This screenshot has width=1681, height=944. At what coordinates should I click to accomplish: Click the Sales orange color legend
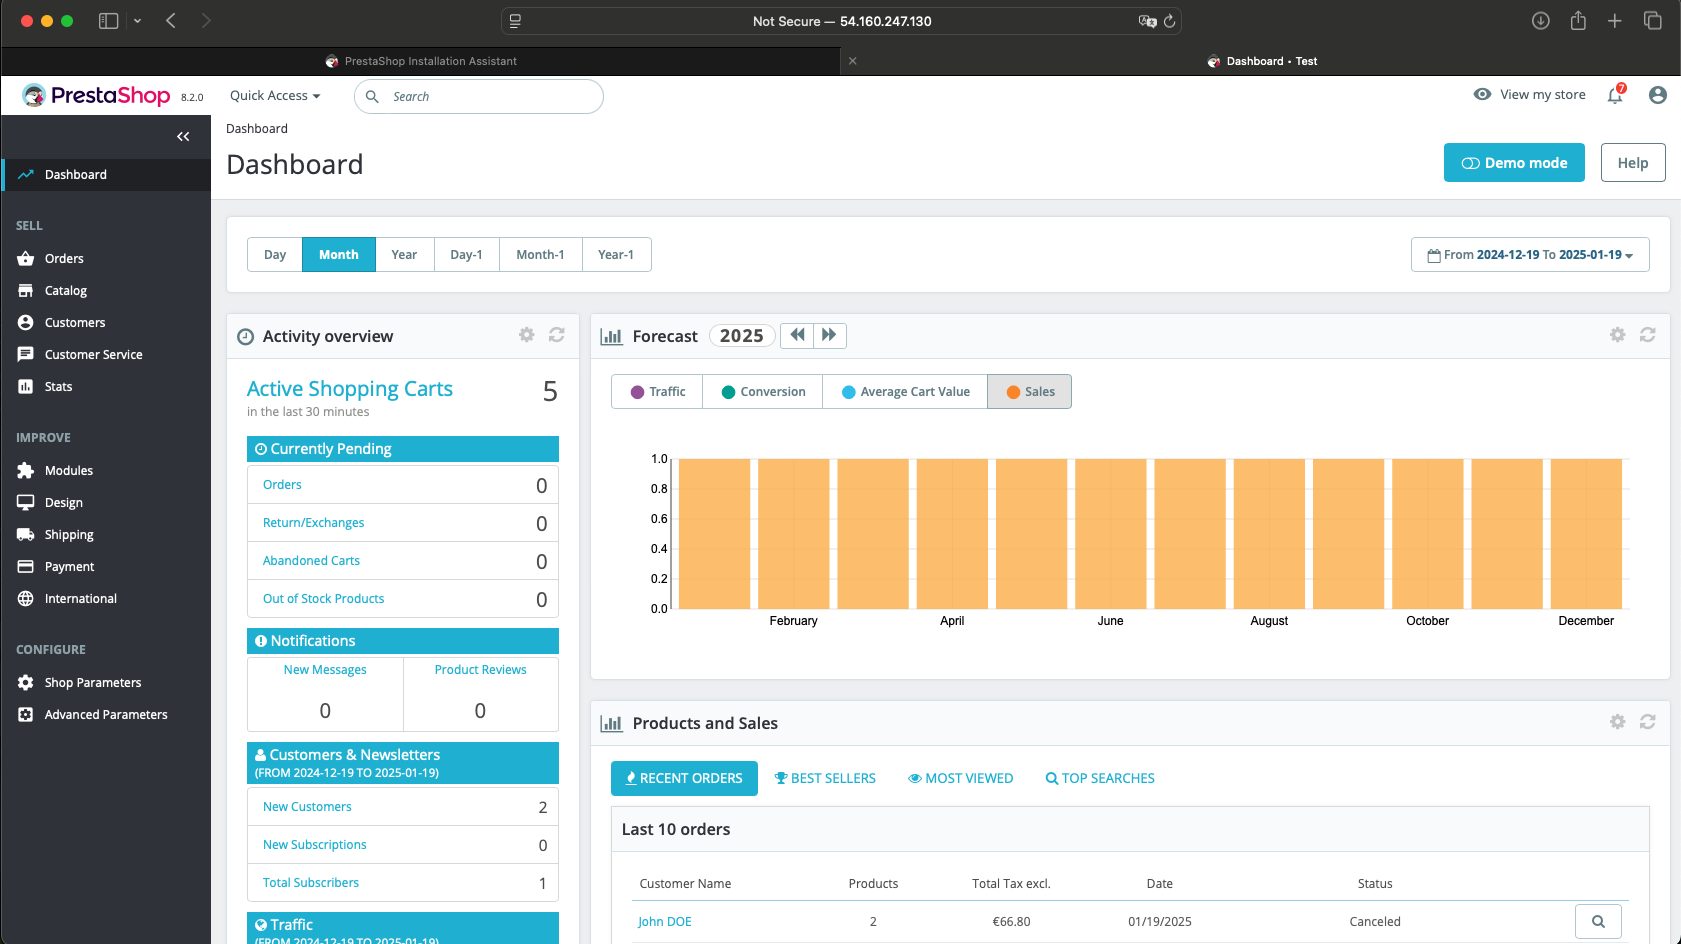(x=1013, y=392)
